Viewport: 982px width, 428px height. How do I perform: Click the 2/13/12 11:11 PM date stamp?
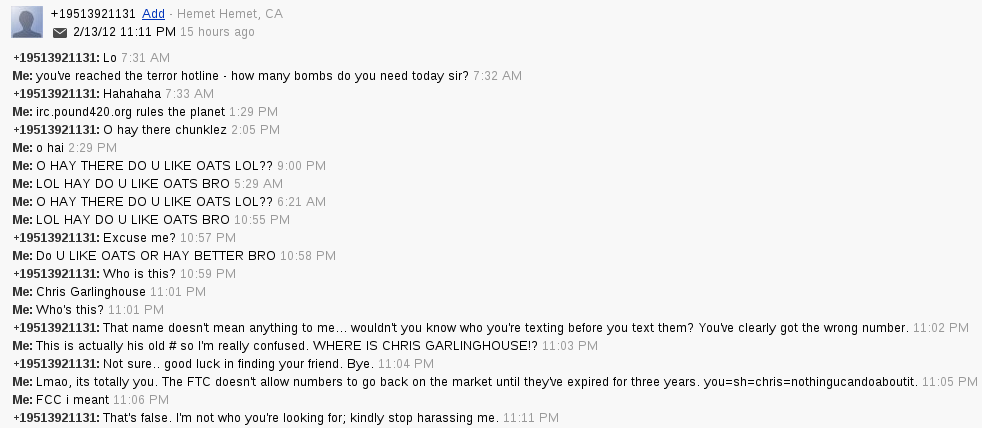point(126,32)
